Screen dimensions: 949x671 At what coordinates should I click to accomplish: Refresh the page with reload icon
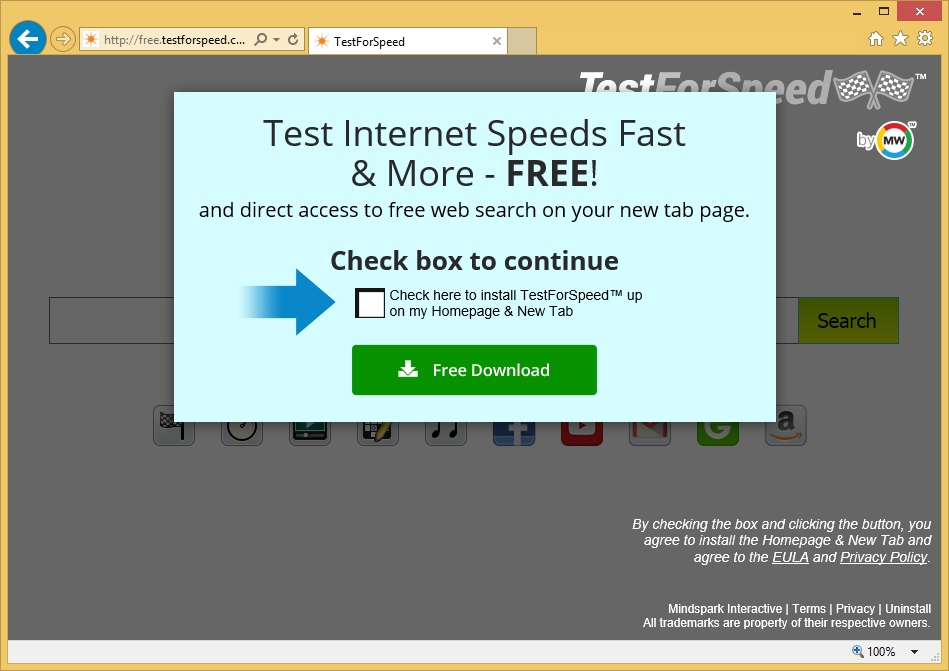click(293, 40)
